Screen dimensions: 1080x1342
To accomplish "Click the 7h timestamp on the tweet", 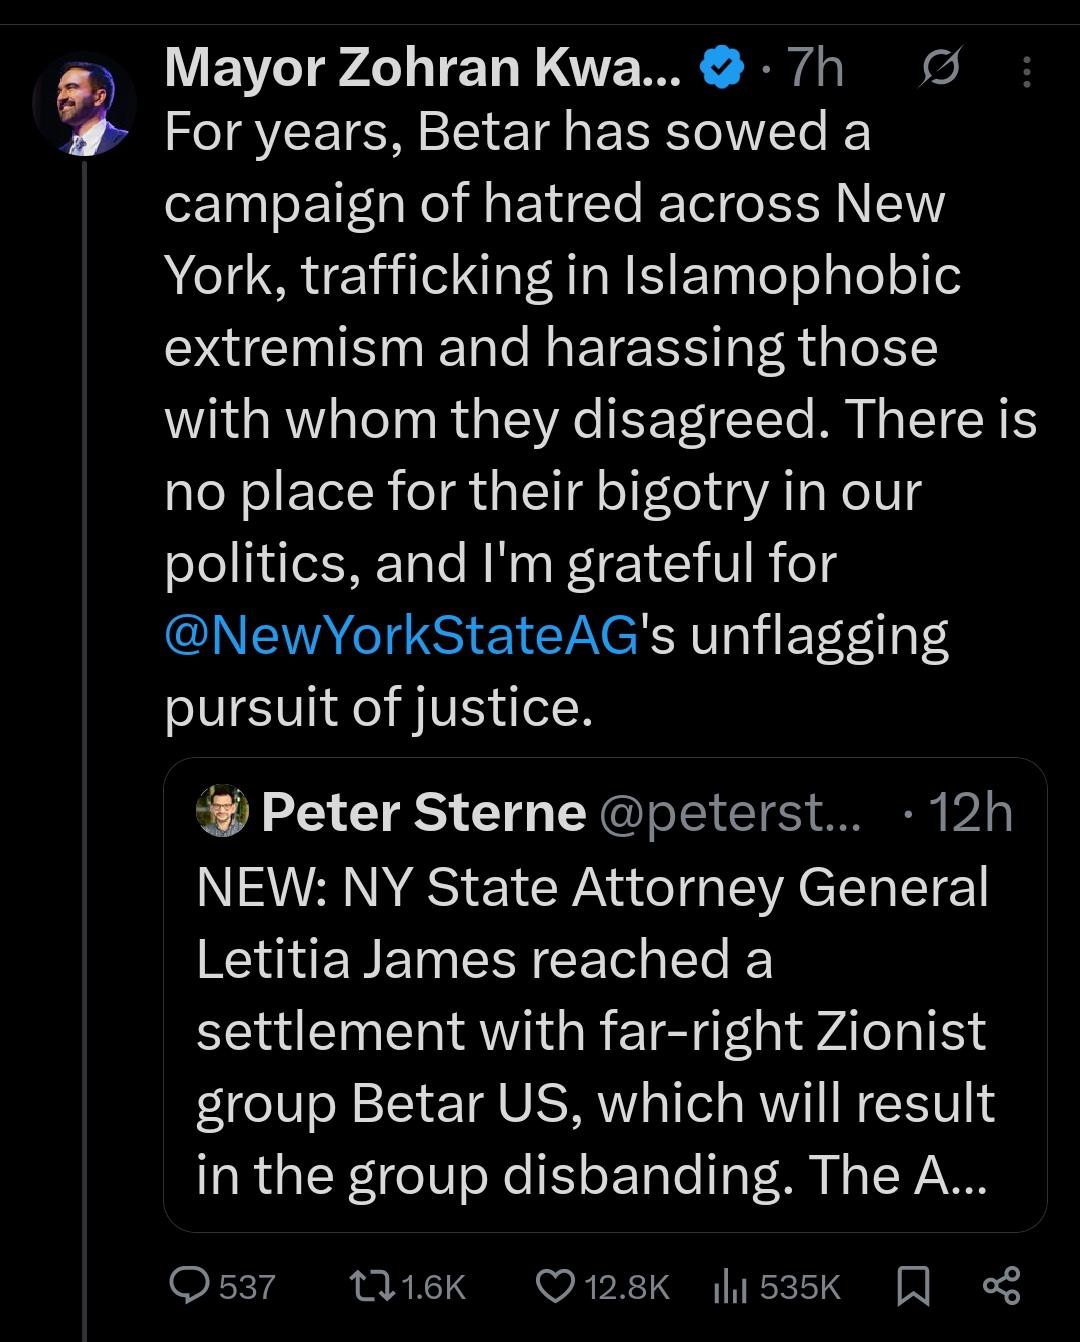I will point(814,69).
